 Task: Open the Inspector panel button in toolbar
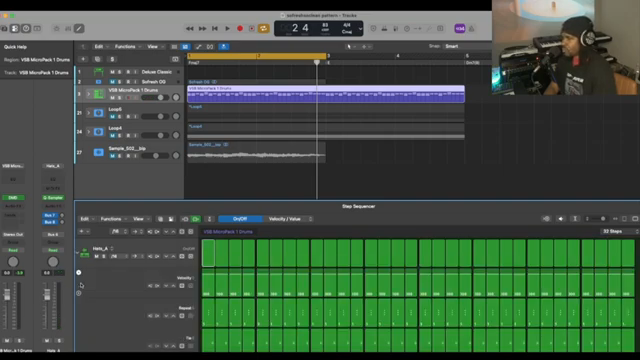pos(15,29)
